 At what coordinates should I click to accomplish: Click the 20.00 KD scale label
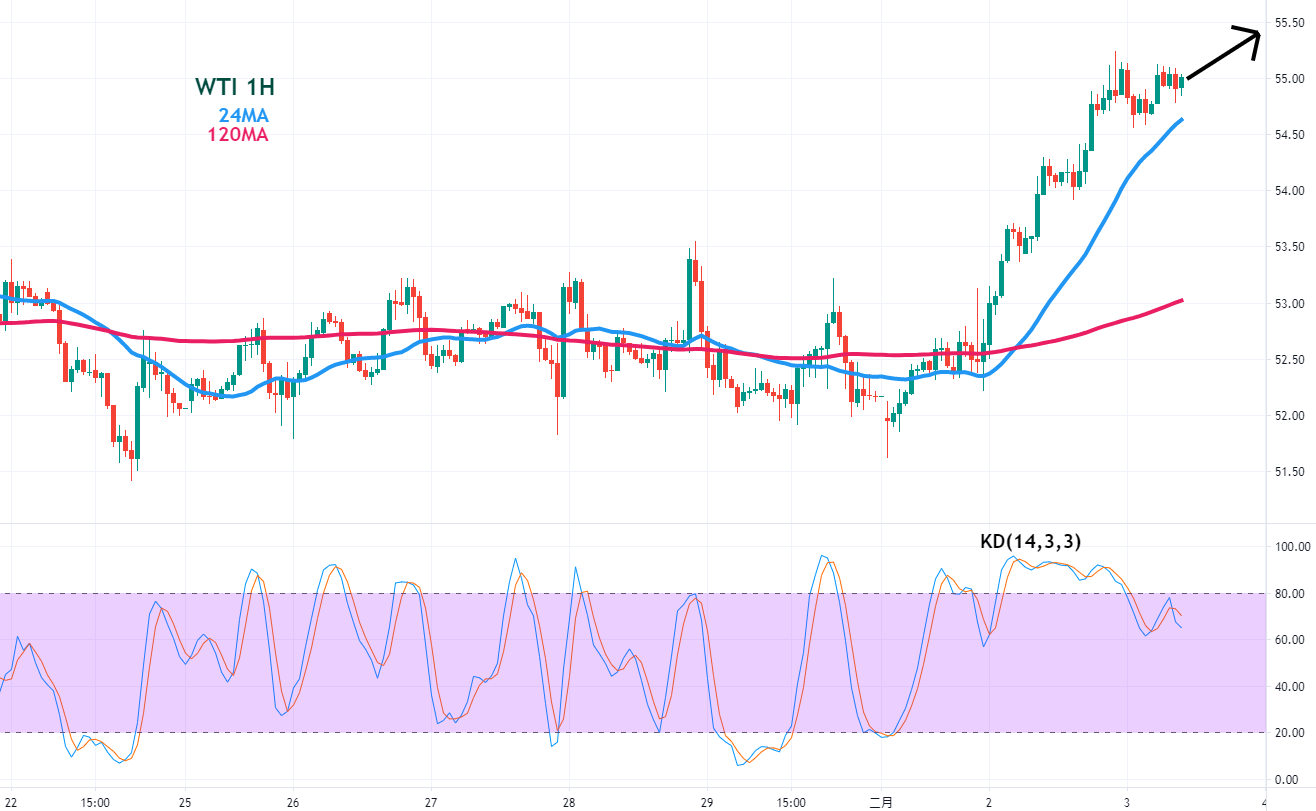pyautogui.click(x=1288, y=733)
